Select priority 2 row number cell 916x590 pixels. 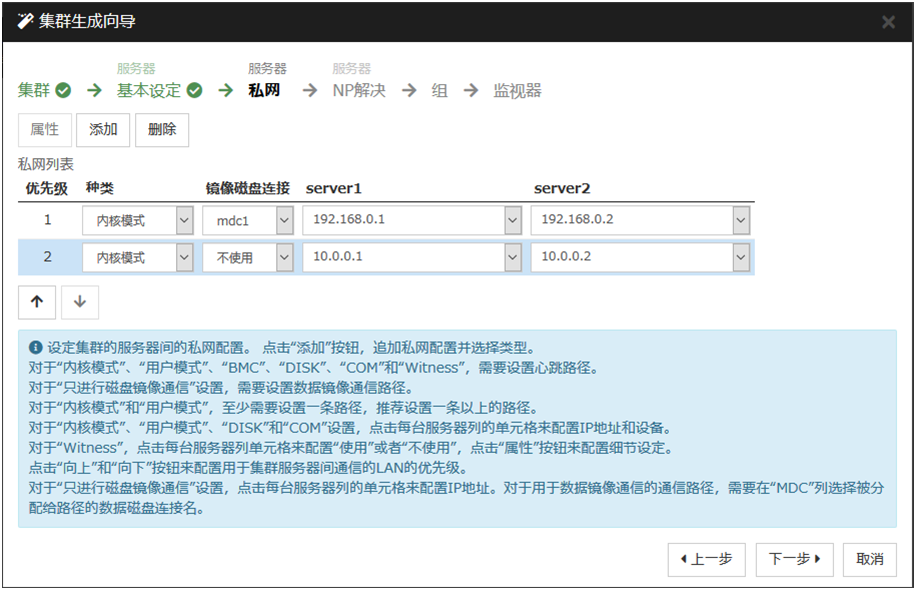coord(47,258)
